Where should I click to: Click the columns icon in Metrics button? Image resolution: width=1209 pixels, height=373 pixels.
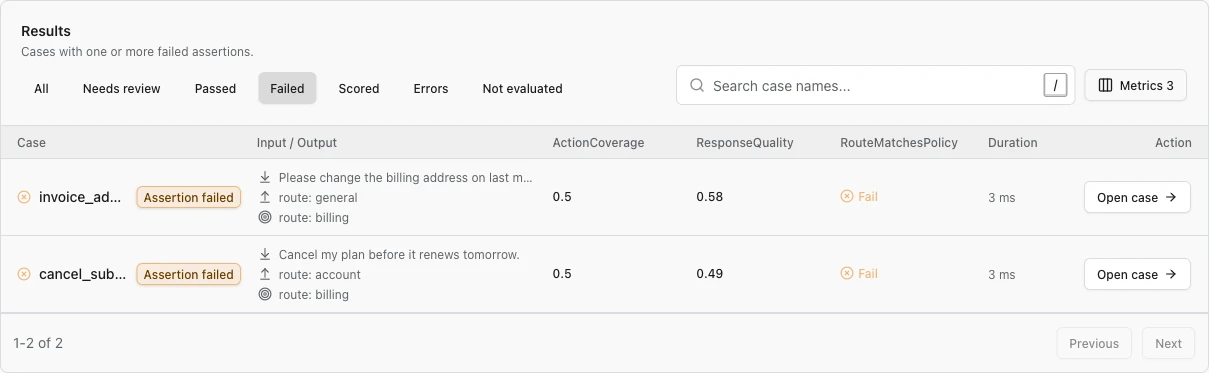click(x=1105, y=86)
